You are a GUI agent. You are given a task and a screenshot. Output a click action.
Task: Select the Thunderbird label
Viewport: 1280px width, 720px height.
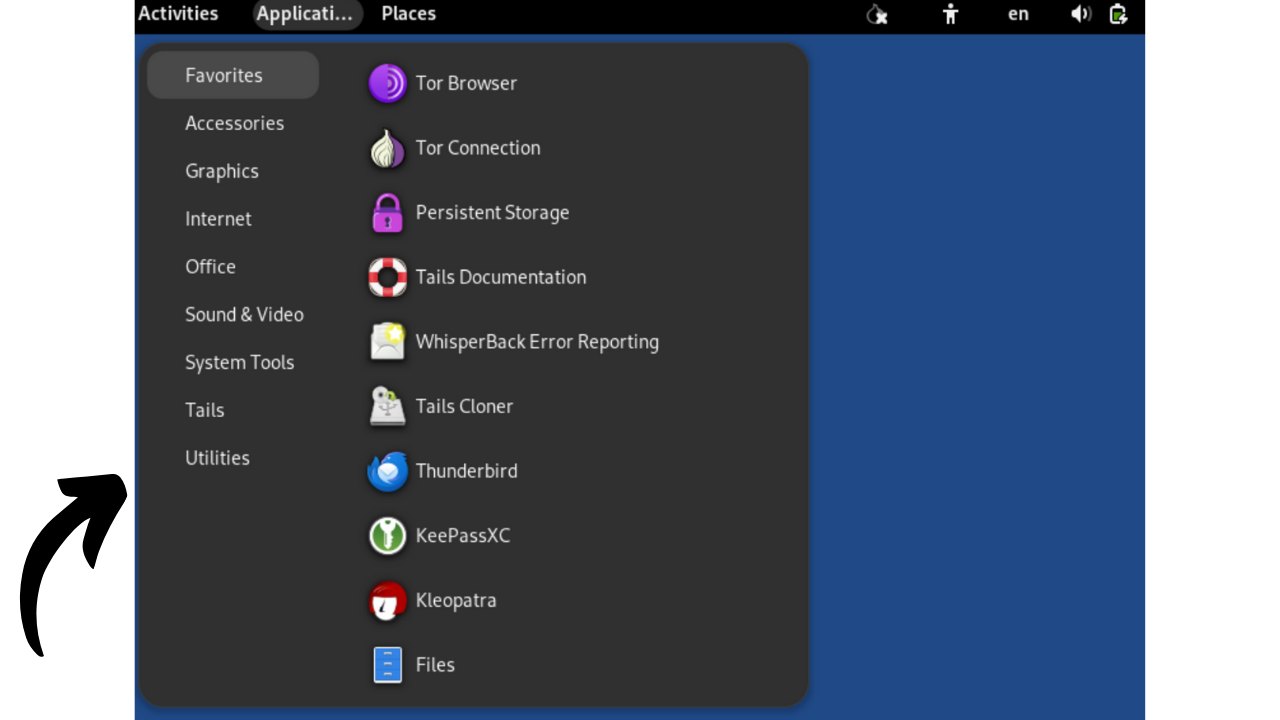pos(467,471)
